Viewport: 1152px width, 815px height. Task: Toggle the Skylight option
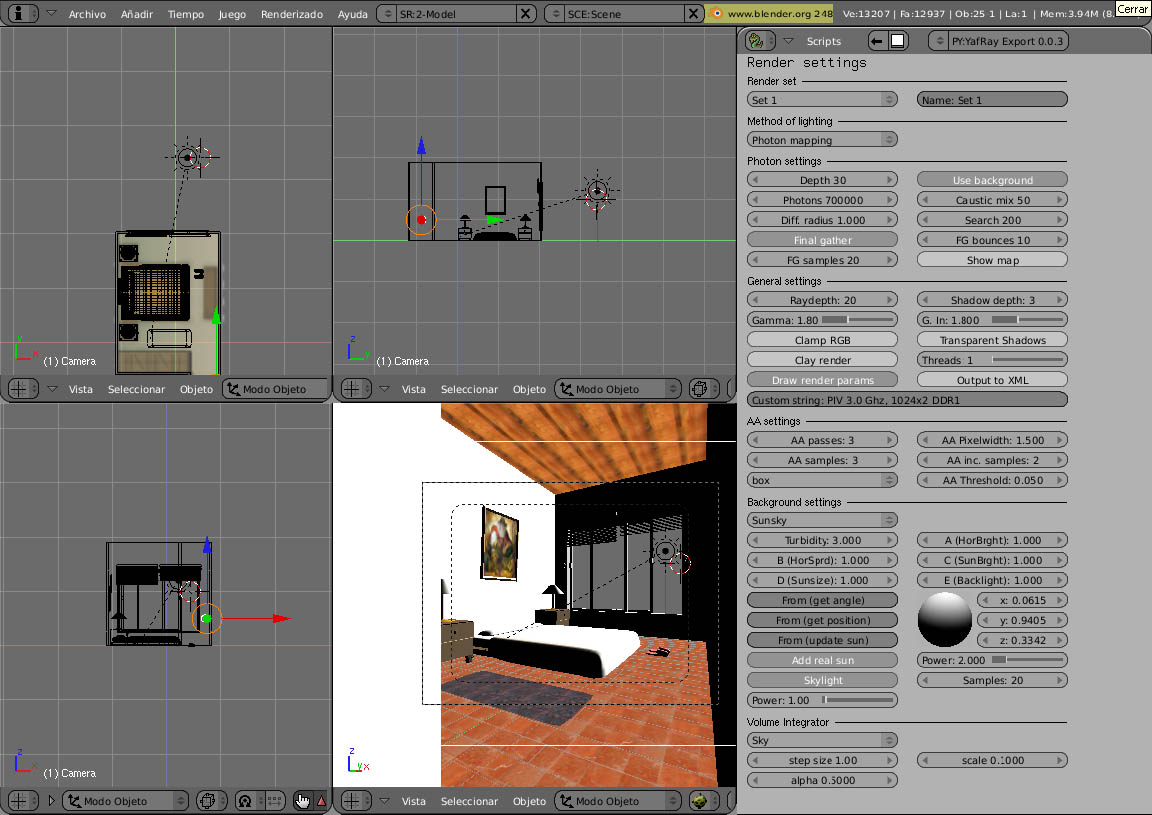822,681
